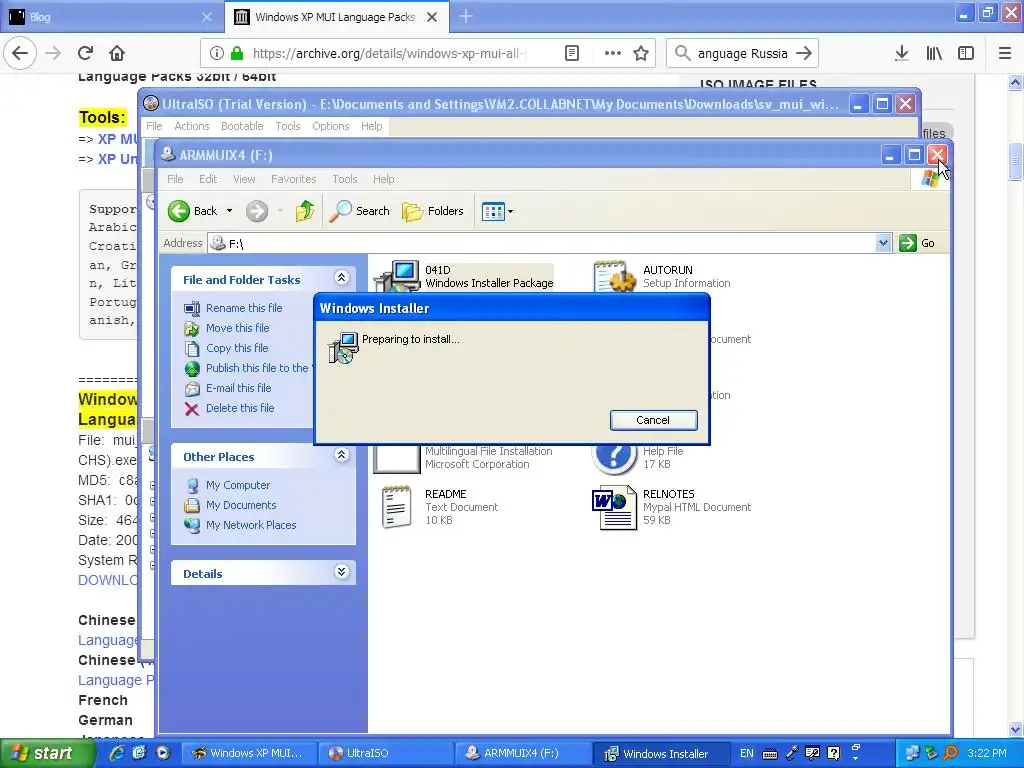Close the Windows XP MUI Language Packs tab
Viewport: 1024px width, 768px height.
tap(432, 17)
